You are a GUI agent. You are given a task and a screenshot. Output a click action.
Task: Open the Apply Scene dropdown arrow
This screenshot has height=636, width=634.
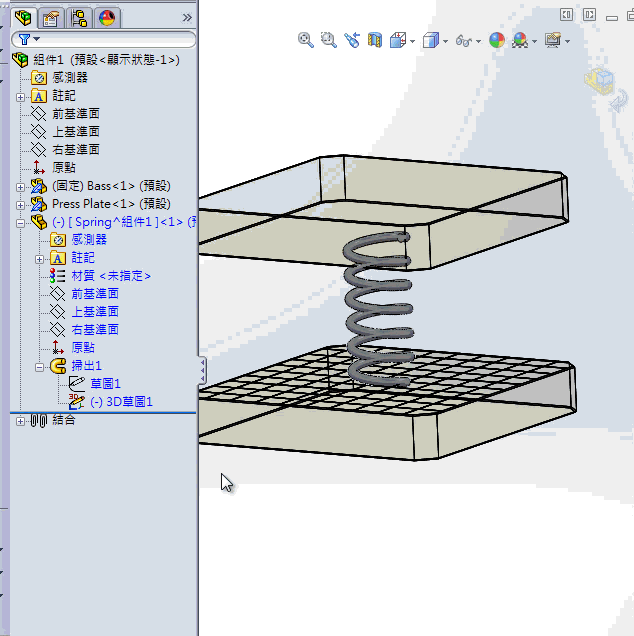pos(534,41)
